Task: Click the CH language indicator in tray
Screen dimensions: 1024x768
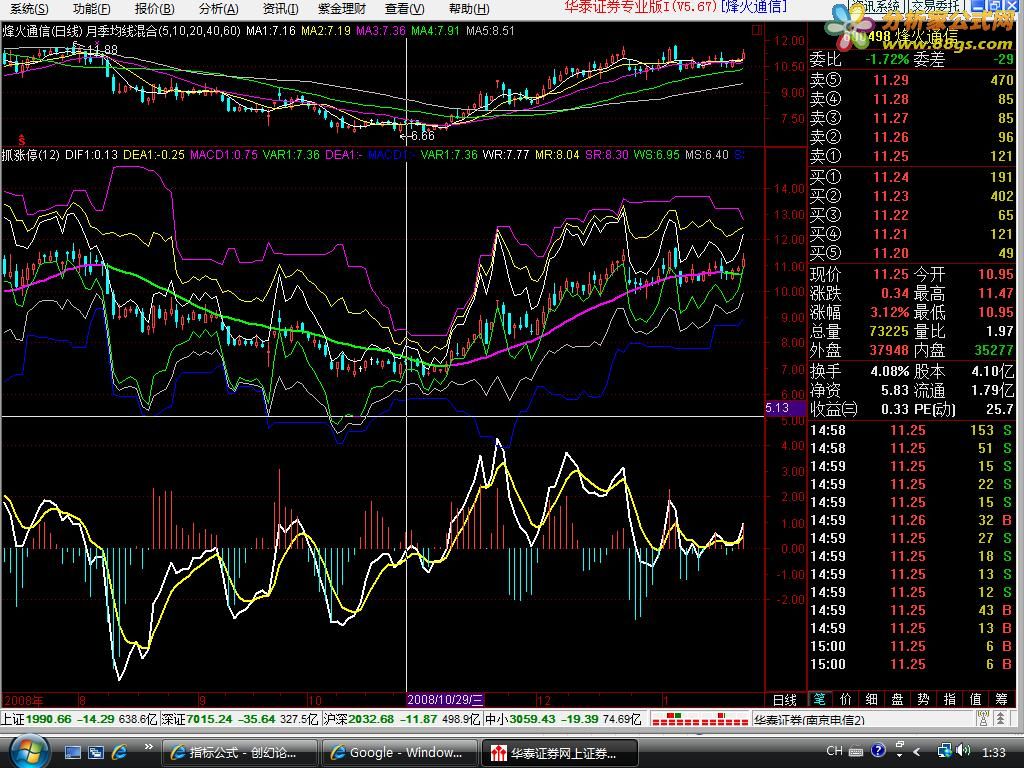Action: [x=835, y=751]
